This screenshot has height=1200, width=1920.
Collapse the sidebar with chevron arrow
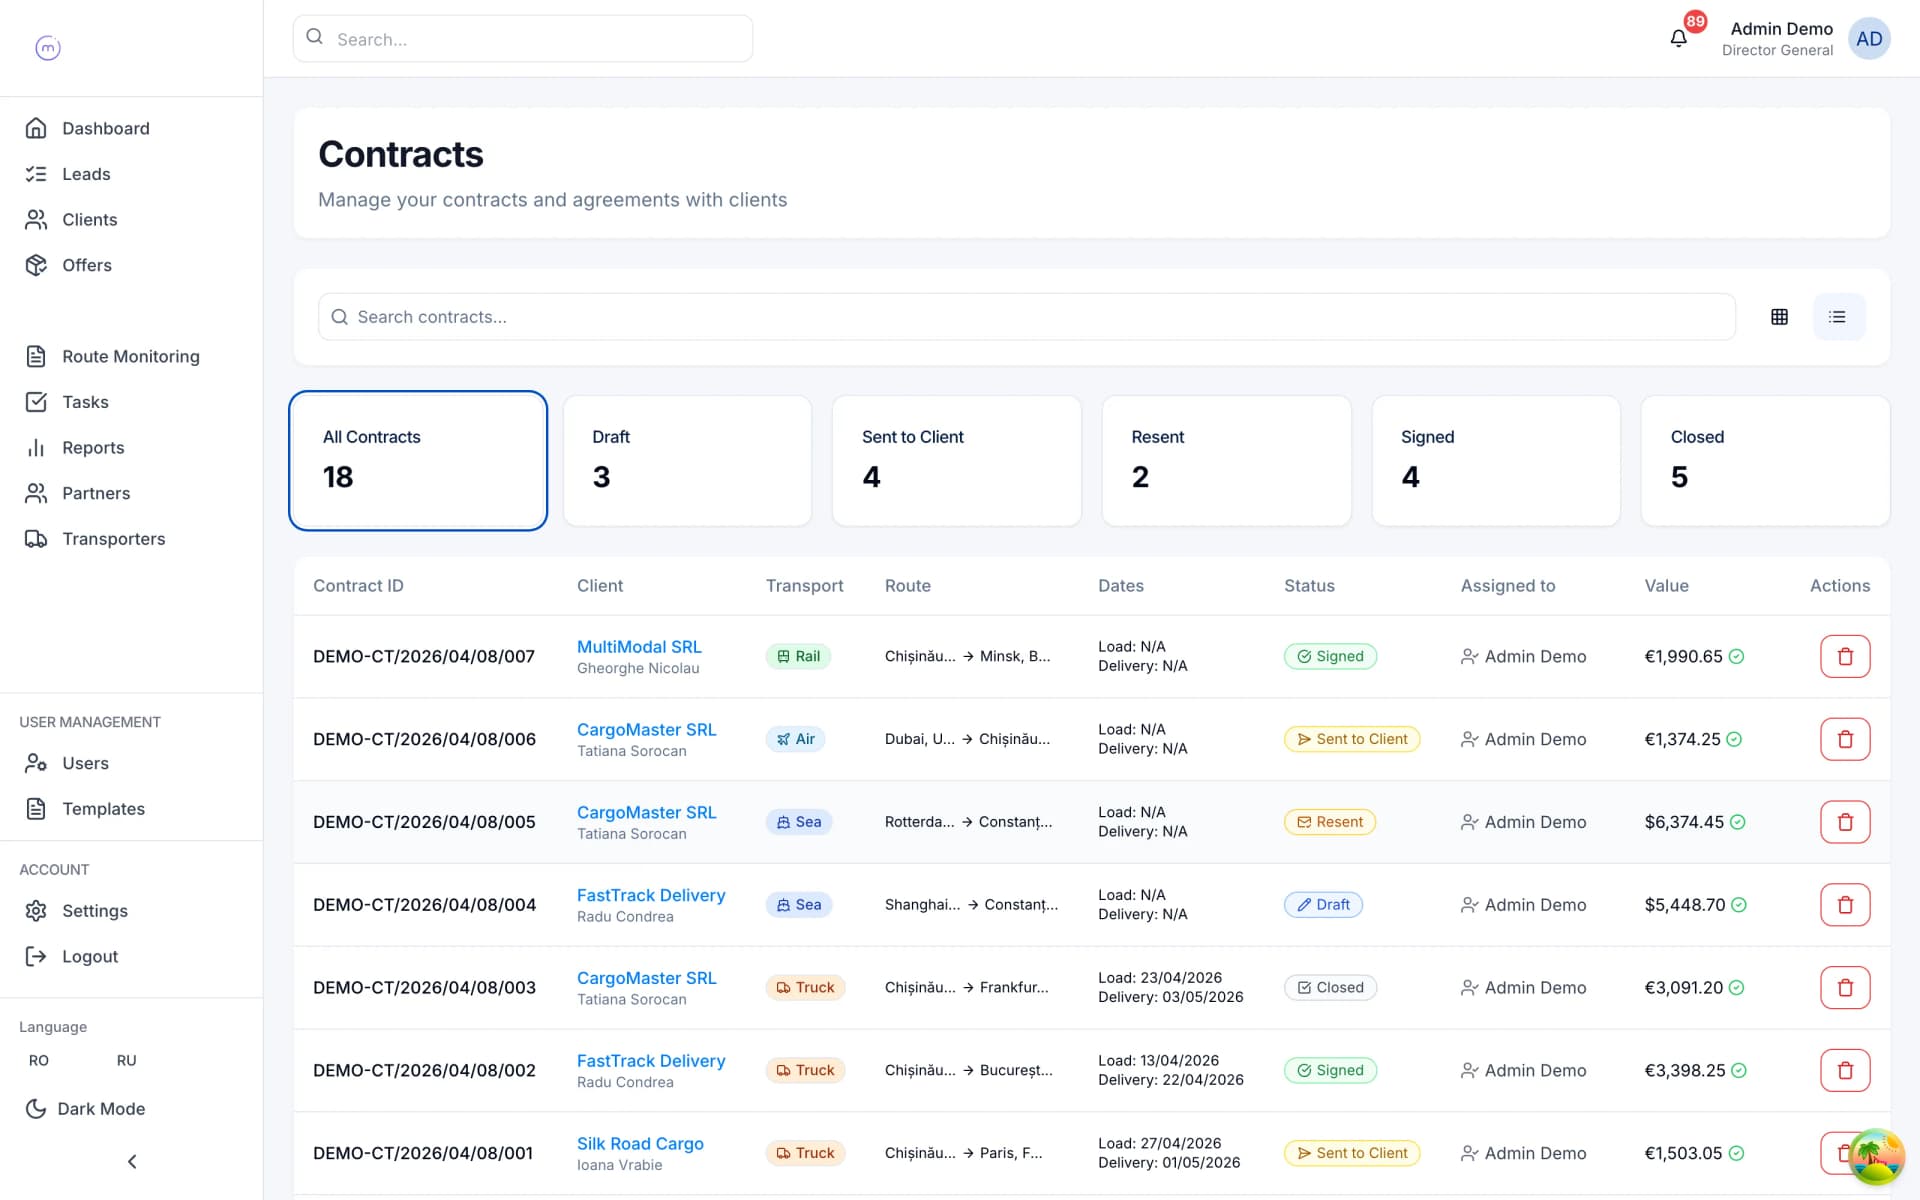coord(132,1161)
